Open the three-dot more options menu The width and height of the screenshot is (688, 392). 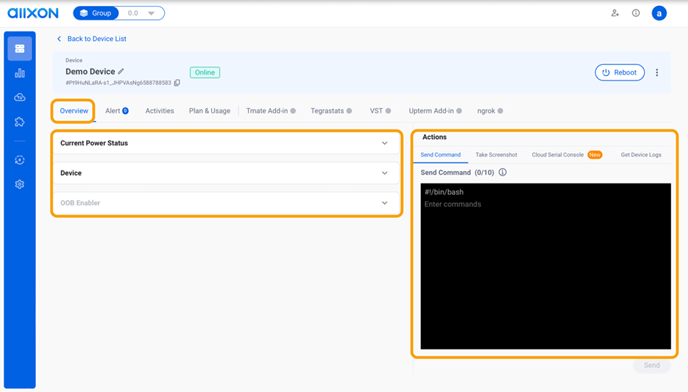(x=657, y=72)
